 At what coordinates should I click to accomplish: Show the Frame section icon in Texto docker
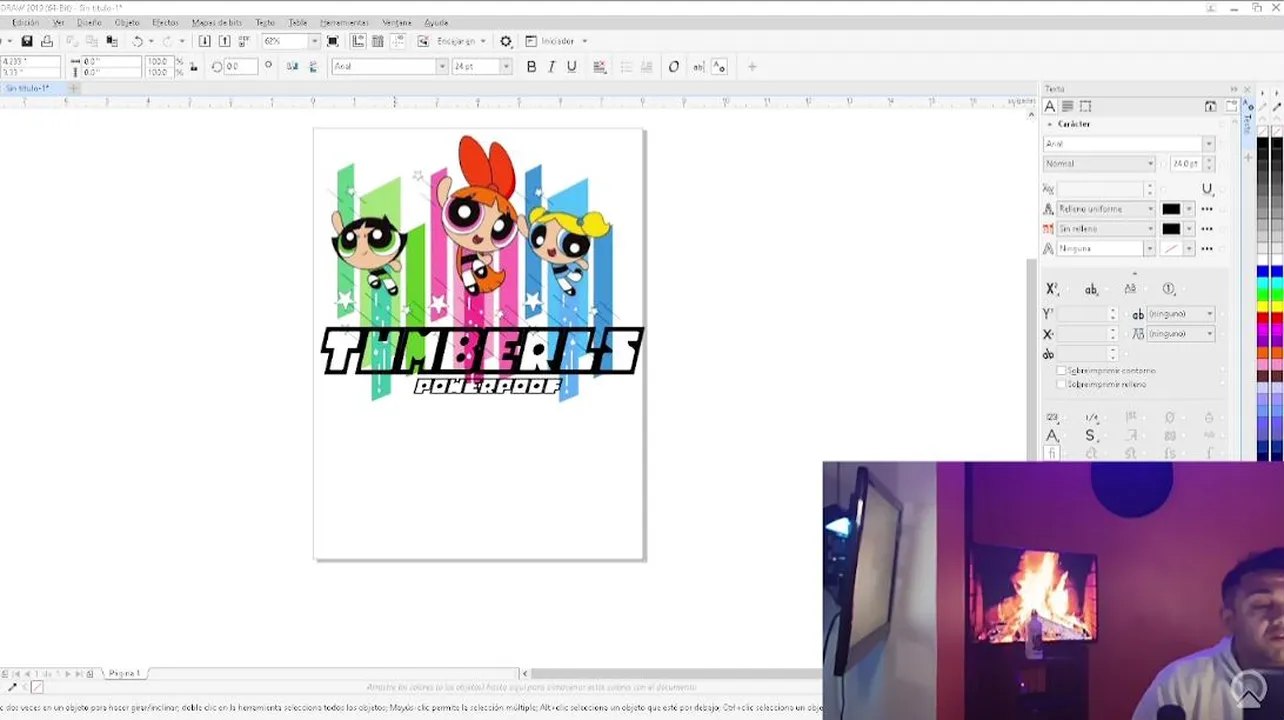(x=1086, y=106)
